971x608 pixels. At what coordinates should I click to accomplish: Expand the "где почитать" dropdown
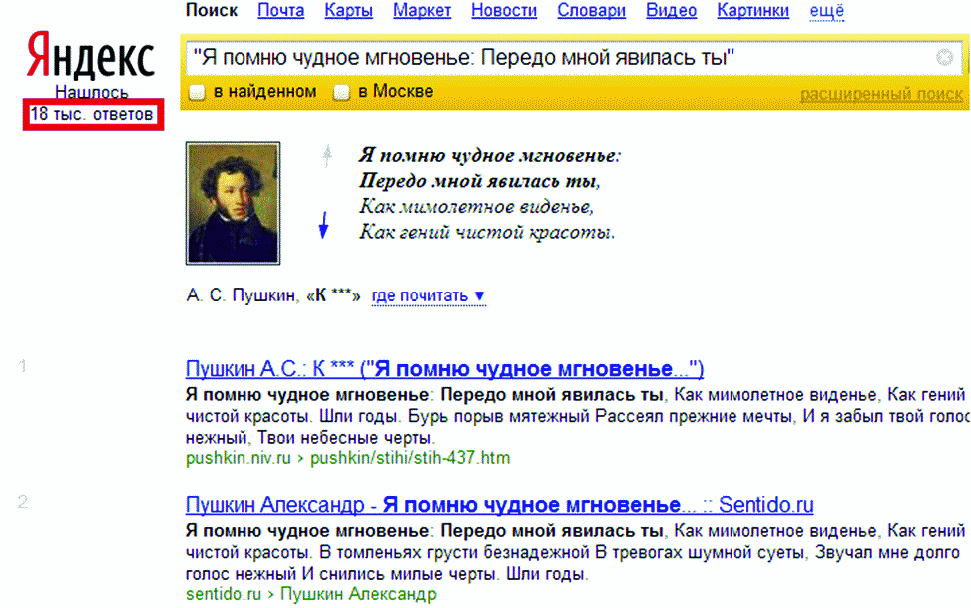coord(428,296)
